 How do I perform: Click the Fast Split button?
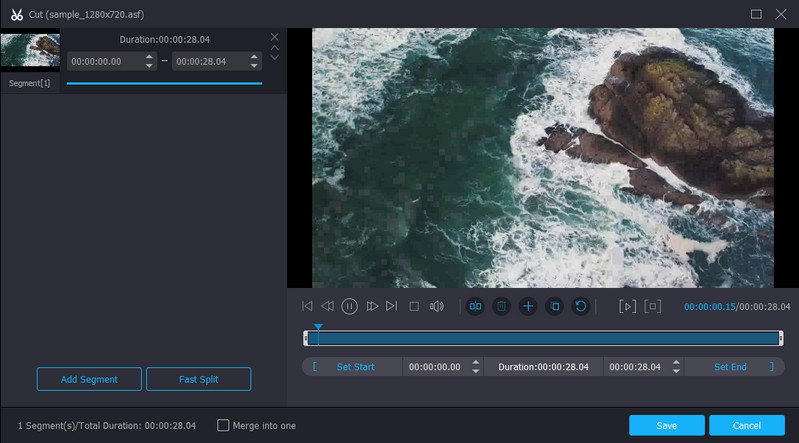click(198, 379)
